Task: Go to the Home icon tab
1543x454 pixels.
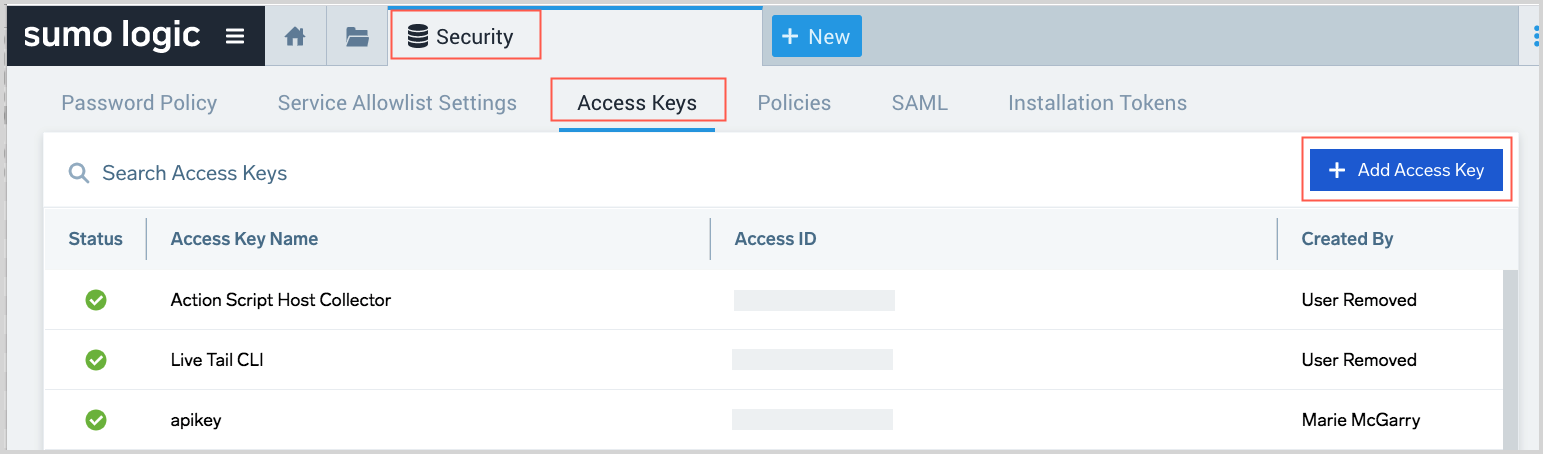Action: 295,37
